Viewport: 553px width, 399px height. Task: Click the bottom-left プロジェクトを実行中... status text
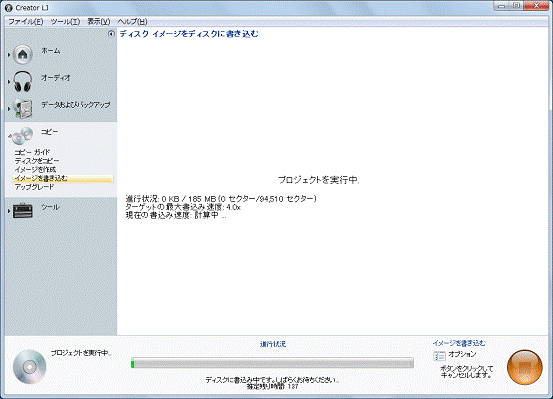click(x=81, y=353)
